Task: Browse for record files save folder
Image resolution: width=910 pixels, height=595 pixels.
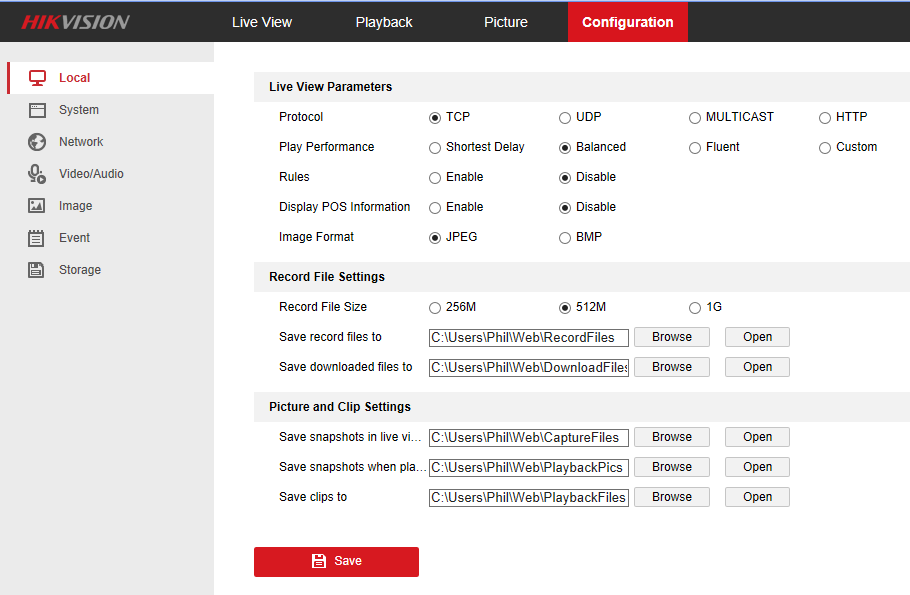Action: pyautogui.click(x=671, y=337)
